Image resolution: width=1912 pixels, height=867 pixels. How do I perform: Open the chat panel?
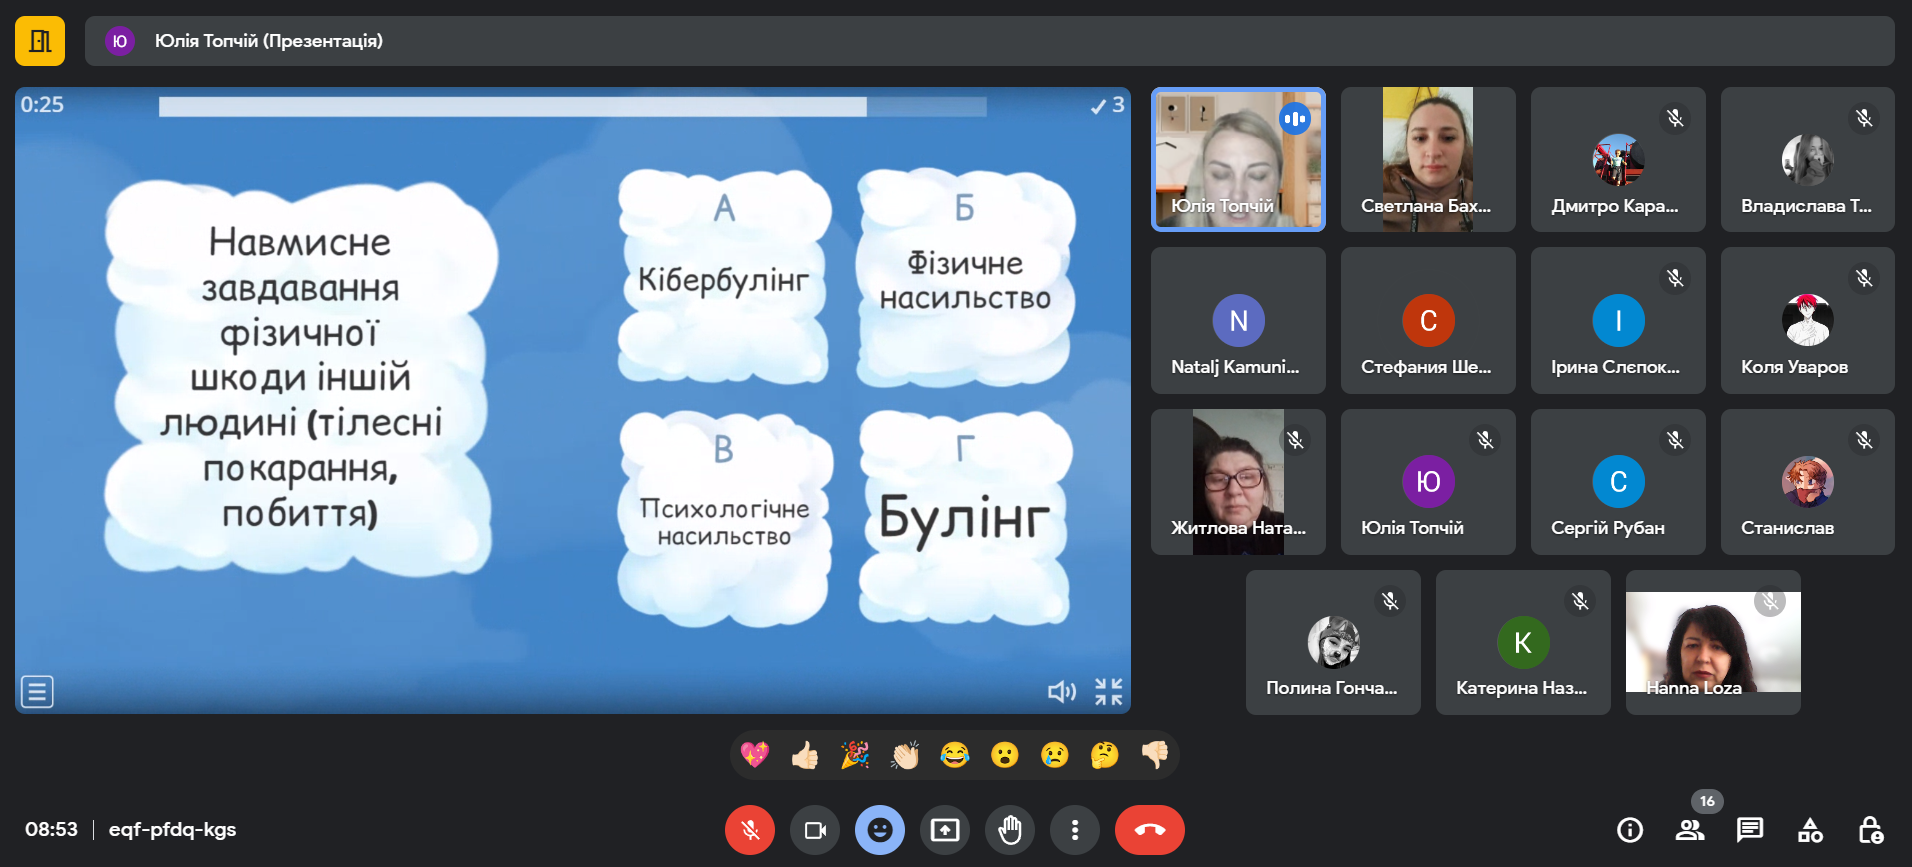click(x=1750, y=830)
